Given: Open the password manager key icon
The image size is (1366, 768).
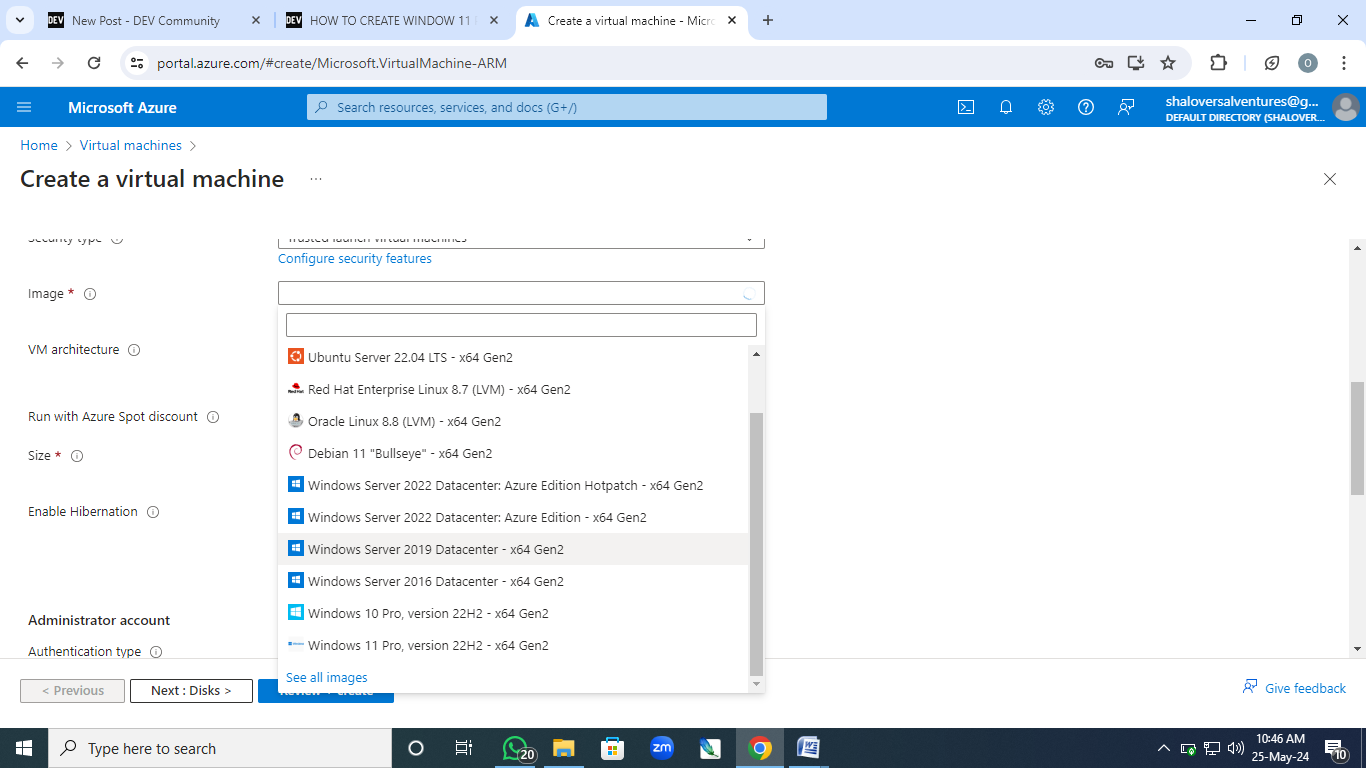Looking at the screenshot, I should (x=1104, y=63).
